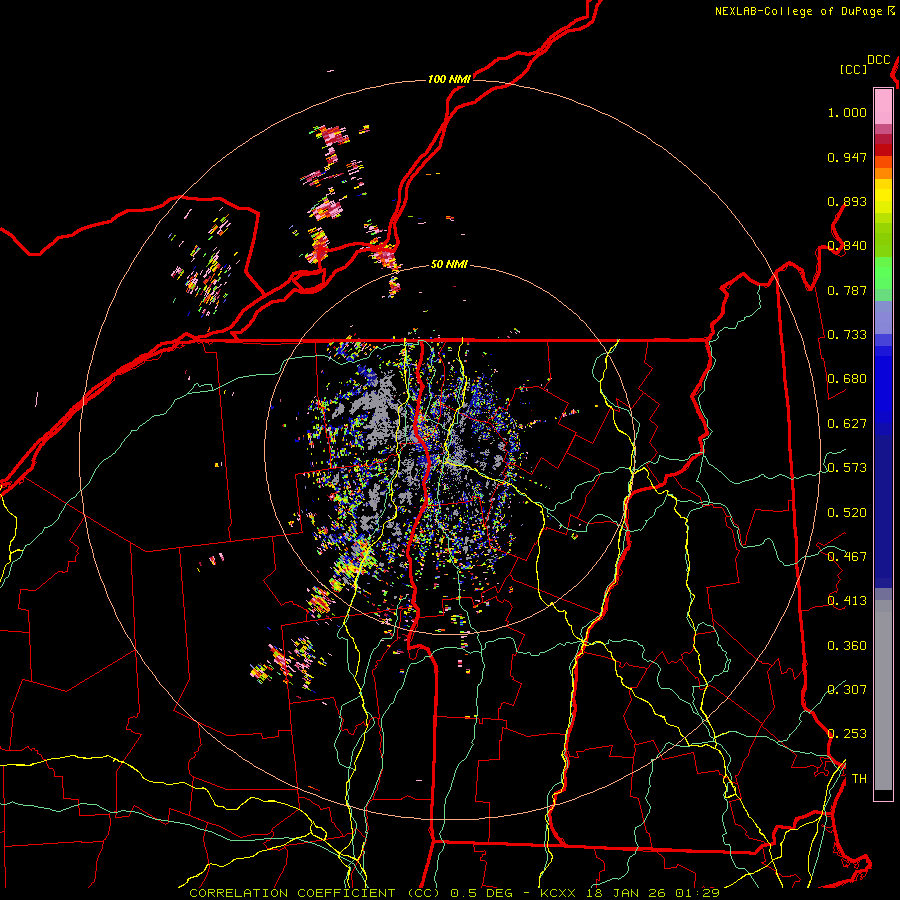Image resolution: width=900 pixels, height=900 pixels.
Task: Click the TH threshold label
Action: [x=859, y=779]
